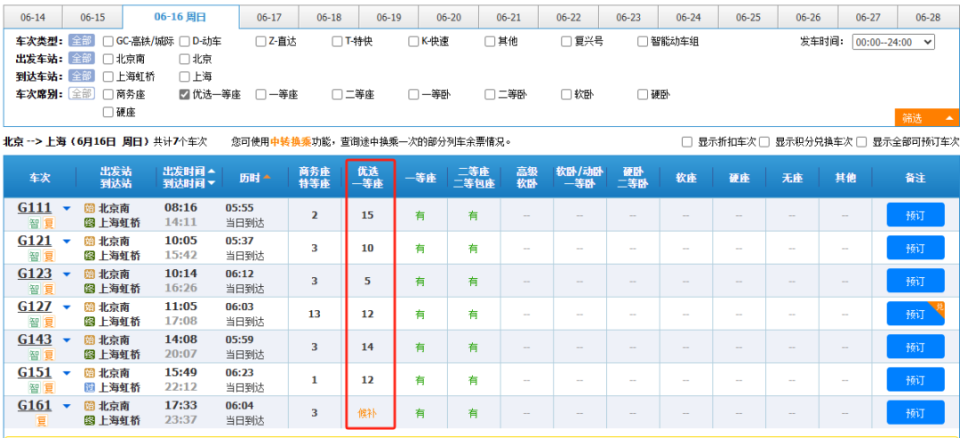Book train G161 with 预订 button
This screenshot has height=438, width=960.
(915, 413)
